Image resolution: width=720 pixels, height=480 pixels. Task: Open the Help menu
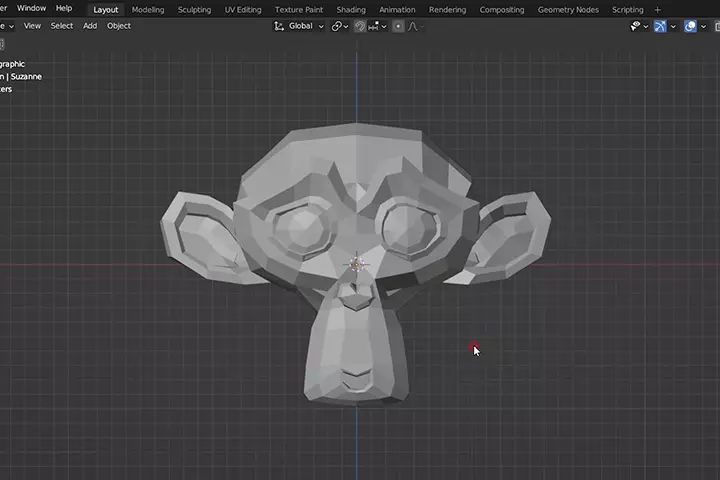64,8
